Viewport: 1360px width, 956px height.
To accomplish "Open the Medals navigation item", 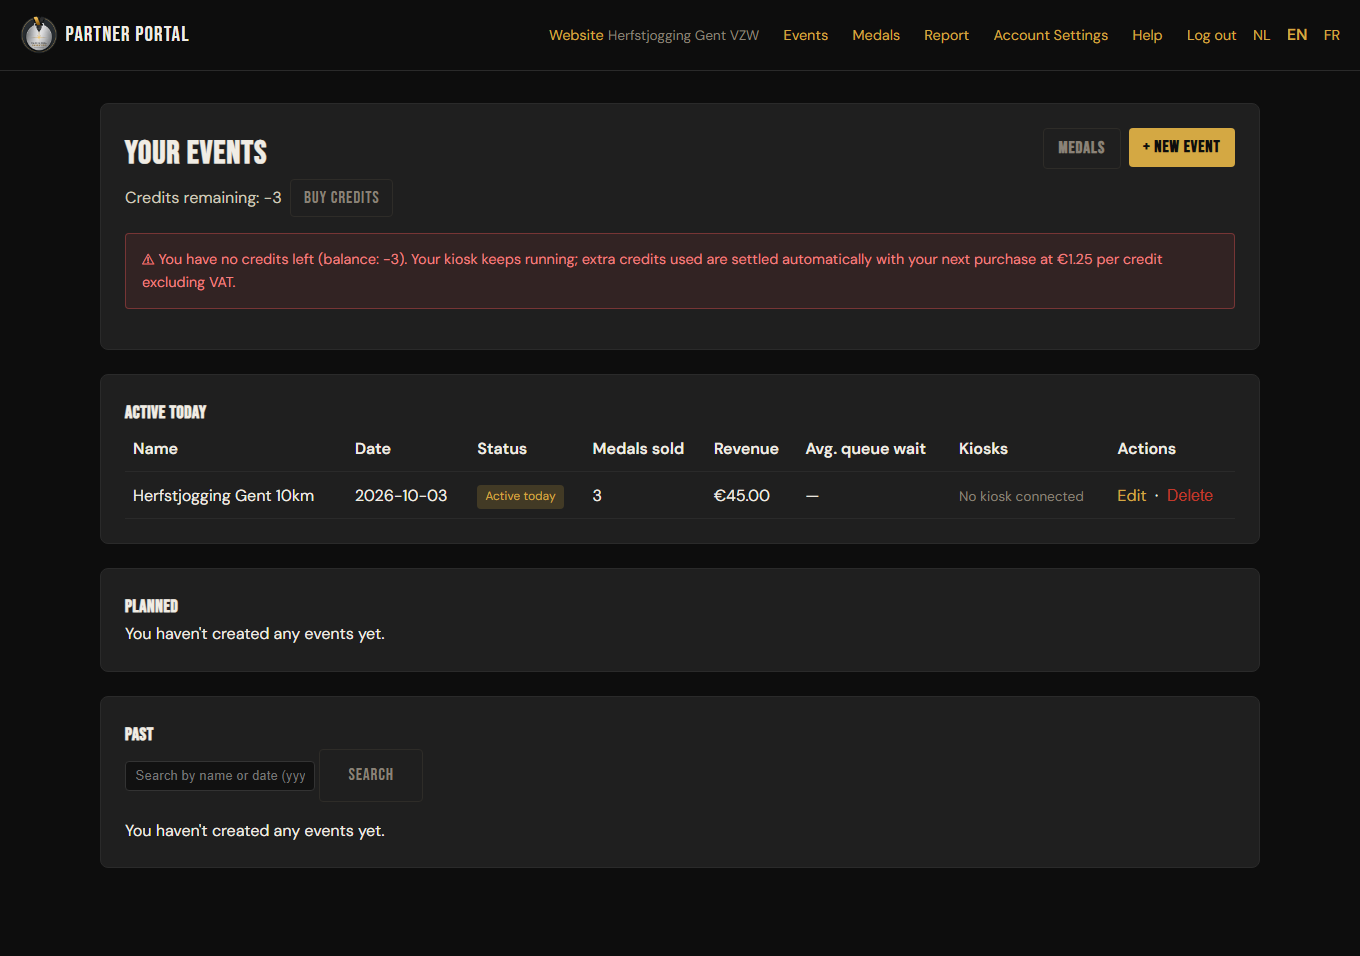I will [876, 35].
